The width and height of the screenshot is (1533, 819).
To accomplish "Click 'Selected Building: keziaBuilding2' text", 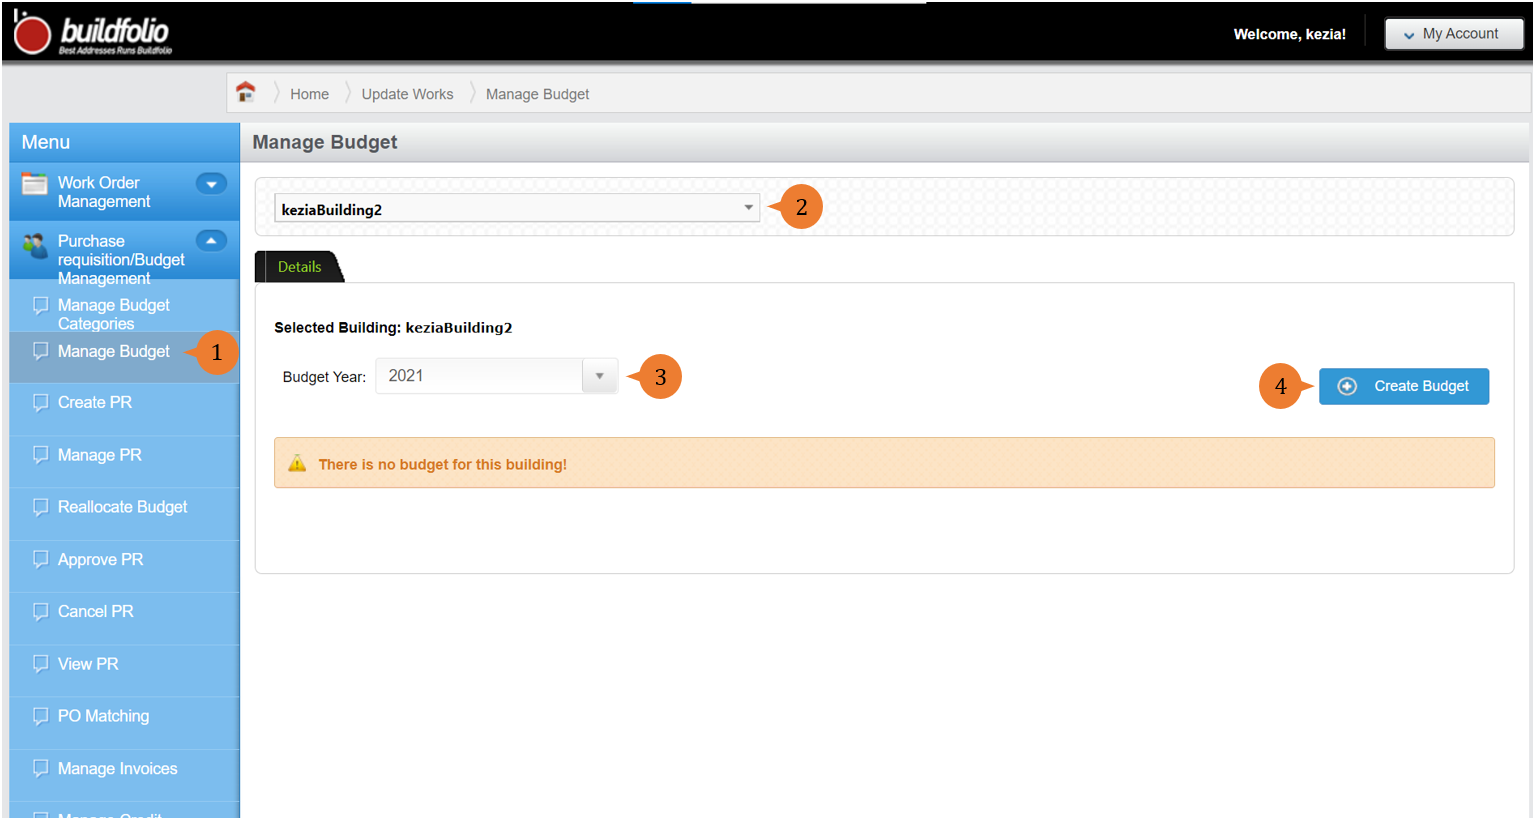I will coord(393,327).
